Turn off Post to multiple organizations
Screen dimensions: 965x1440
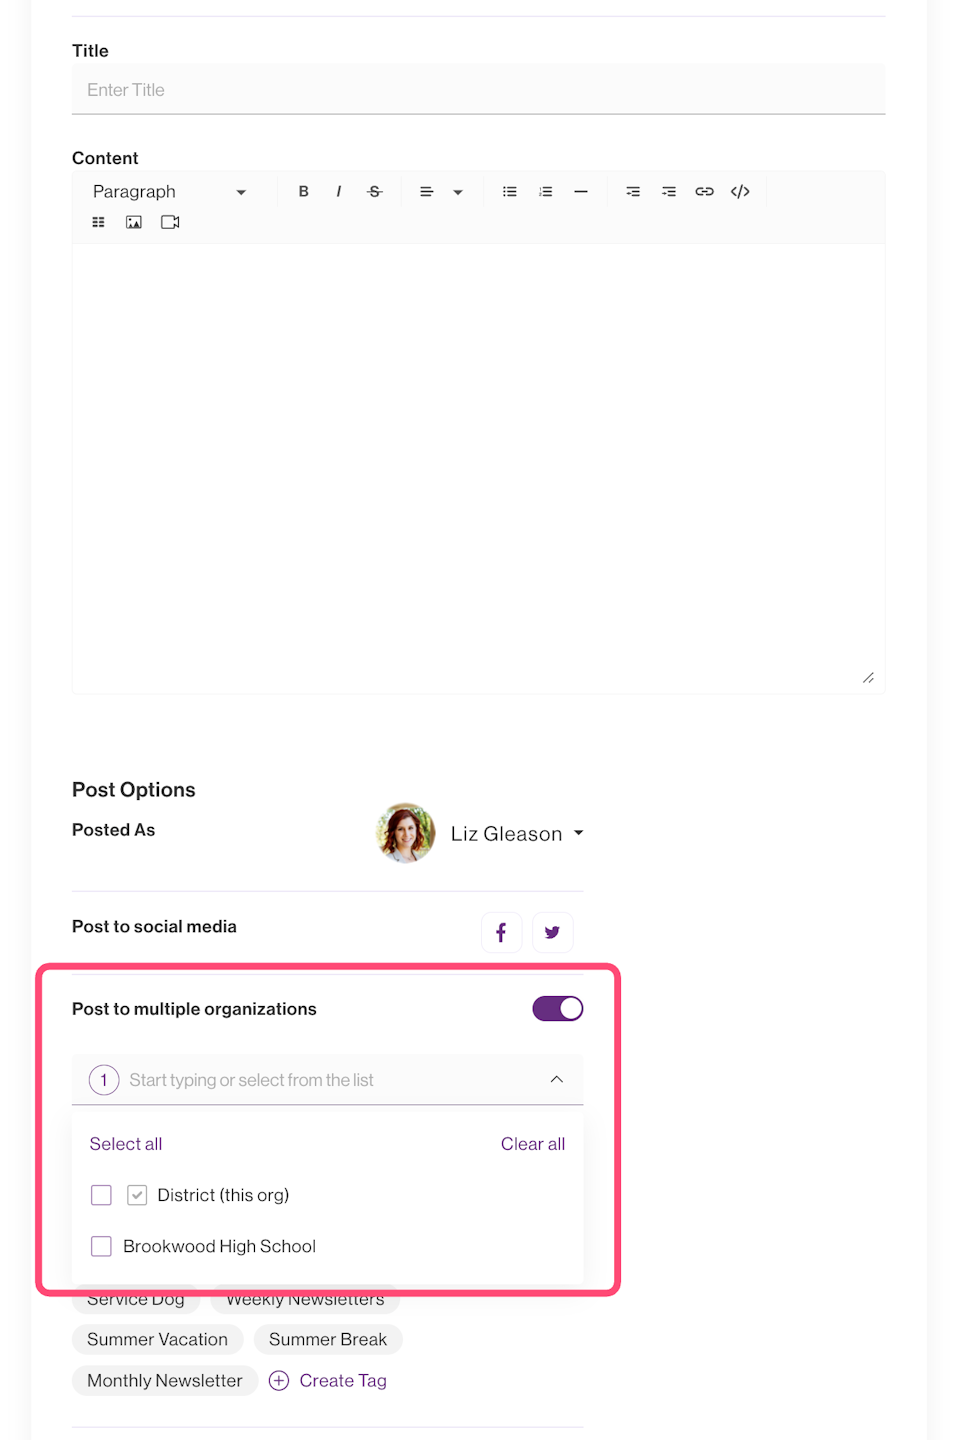coord(557,1009)
